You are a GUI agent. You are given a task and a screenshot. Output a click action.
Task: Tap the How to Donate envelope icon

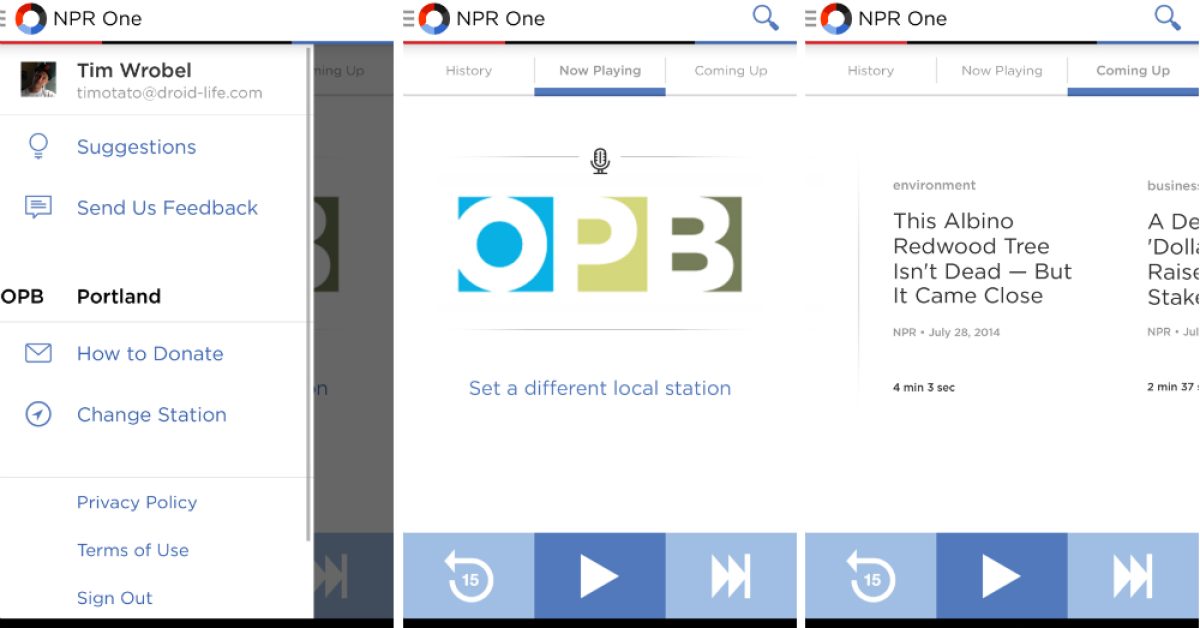point(38,353)
